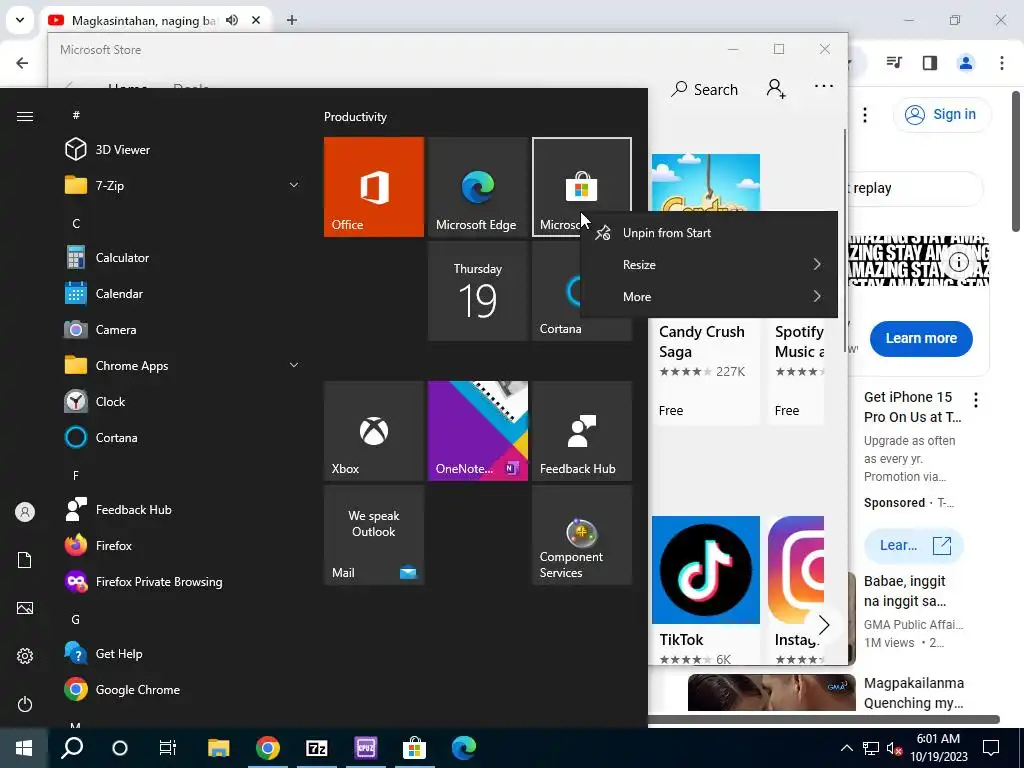This screenshot has height=768, width=1024.
Task: Select Unpin from Start
Action: pos(709,232)
